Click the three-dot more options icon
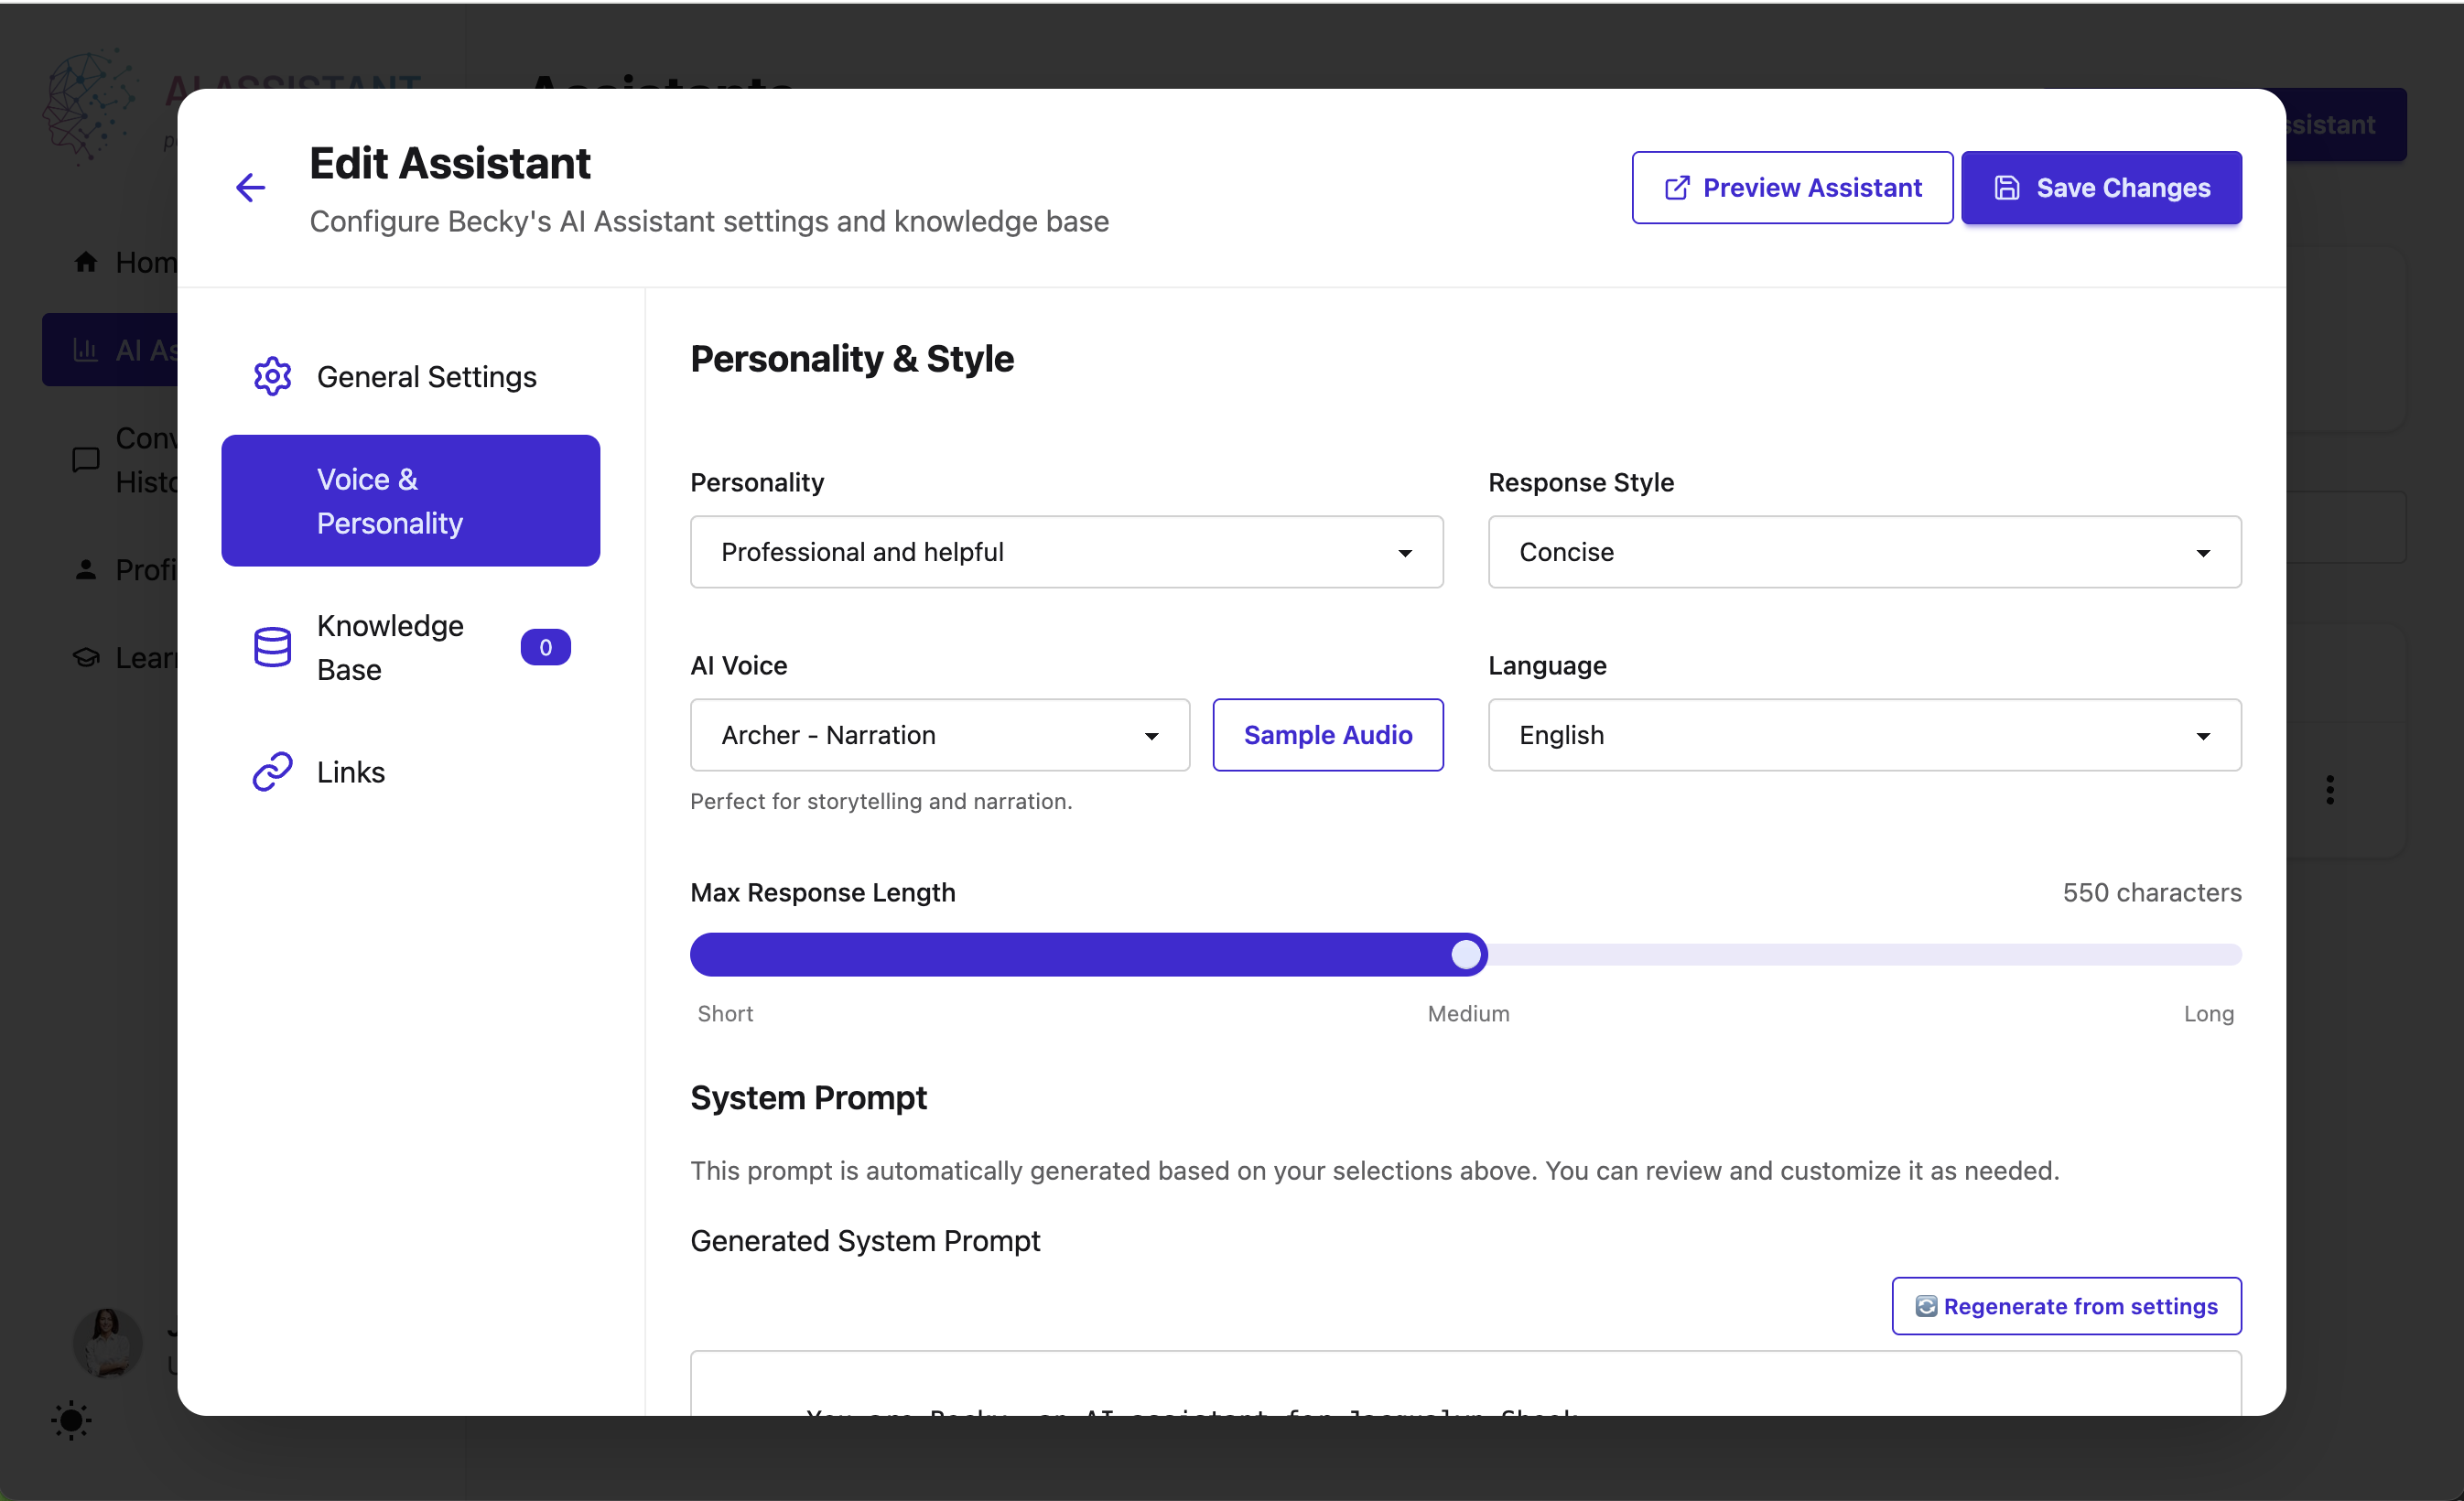The height and width of the screenshot is (1501, 2464). click(2330, 790)
